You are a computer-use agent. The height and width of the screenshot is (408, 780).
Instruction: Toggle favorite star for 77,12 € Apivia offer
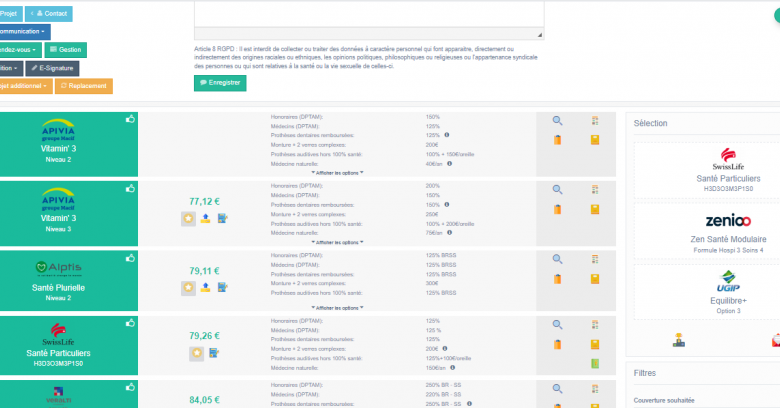click(x=187, y=218)
